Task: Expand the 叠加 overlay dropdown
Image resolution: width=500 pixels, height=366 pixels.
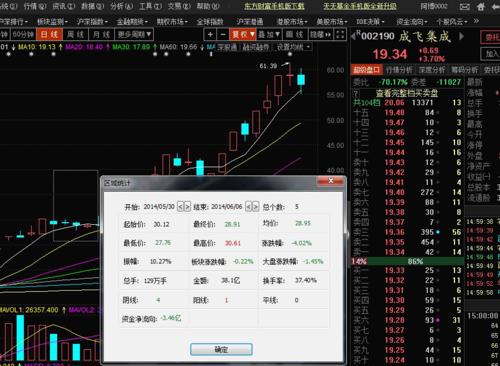Action: (269, 34)
